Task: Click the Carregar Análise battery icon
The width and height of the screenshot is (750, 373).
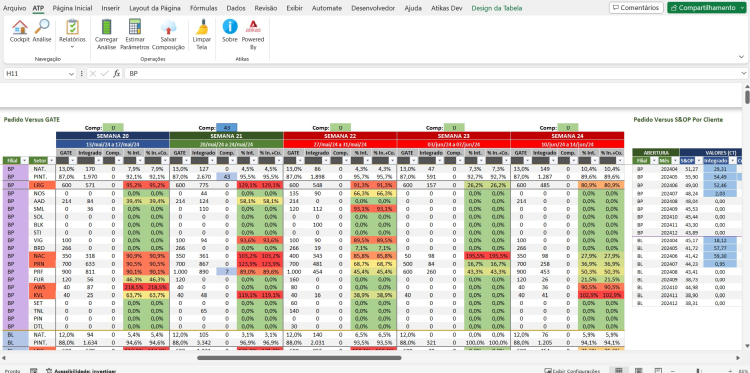Action: click(106, 27)
